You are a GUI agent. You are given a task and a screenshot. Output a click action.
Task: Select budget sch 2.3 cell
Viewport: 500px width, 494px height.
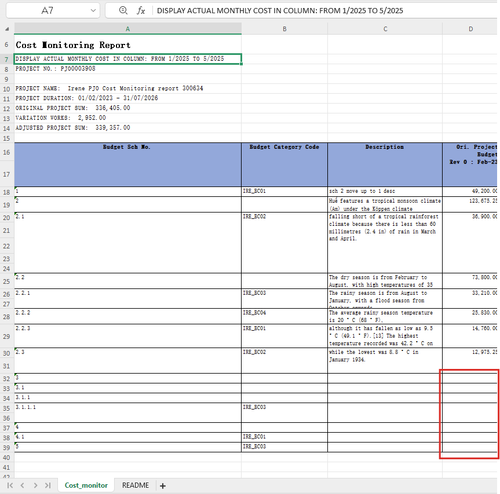click(x=128, y=361)
